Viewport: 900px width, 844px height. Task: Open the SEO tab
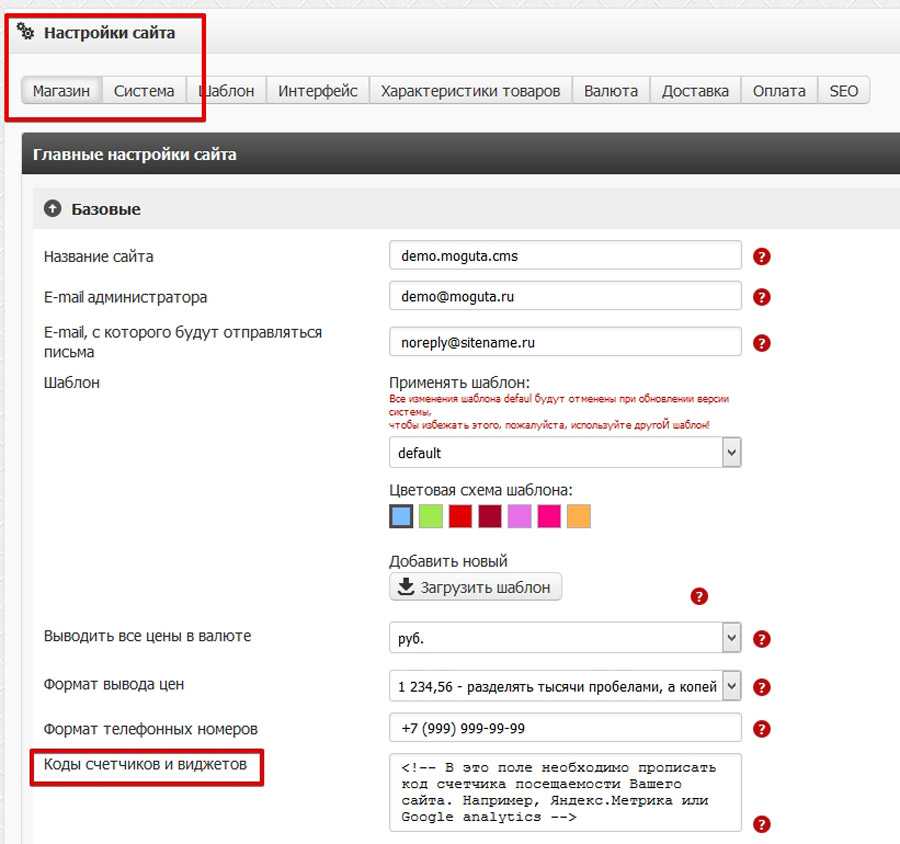coord(843,91)
